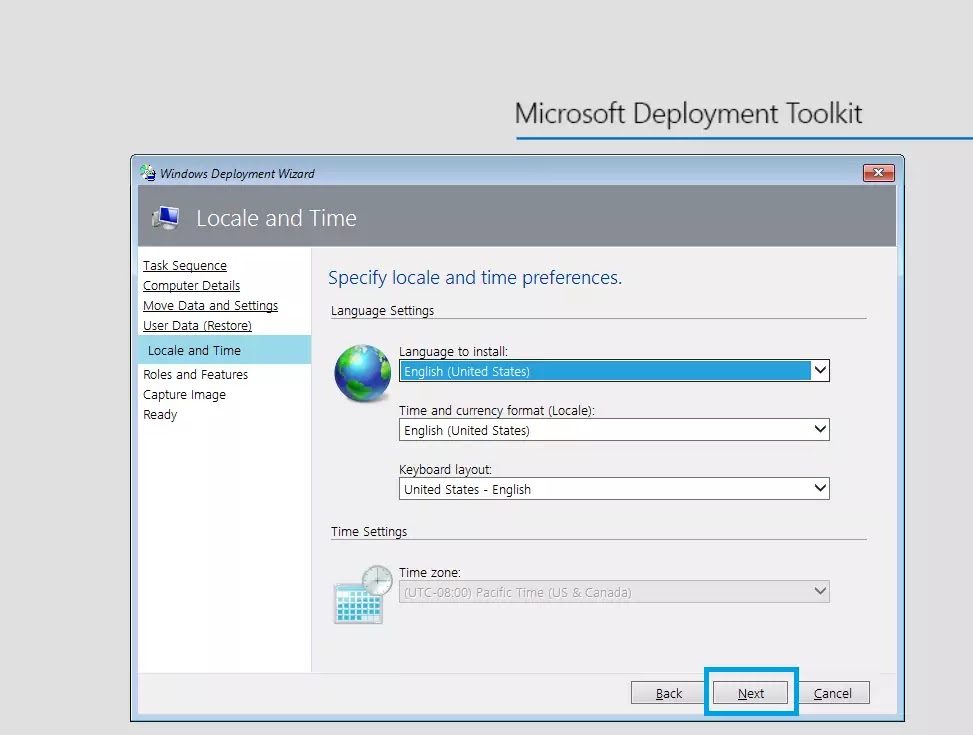Click the Back button
The image size is (973, 735).
click(668, 693)
